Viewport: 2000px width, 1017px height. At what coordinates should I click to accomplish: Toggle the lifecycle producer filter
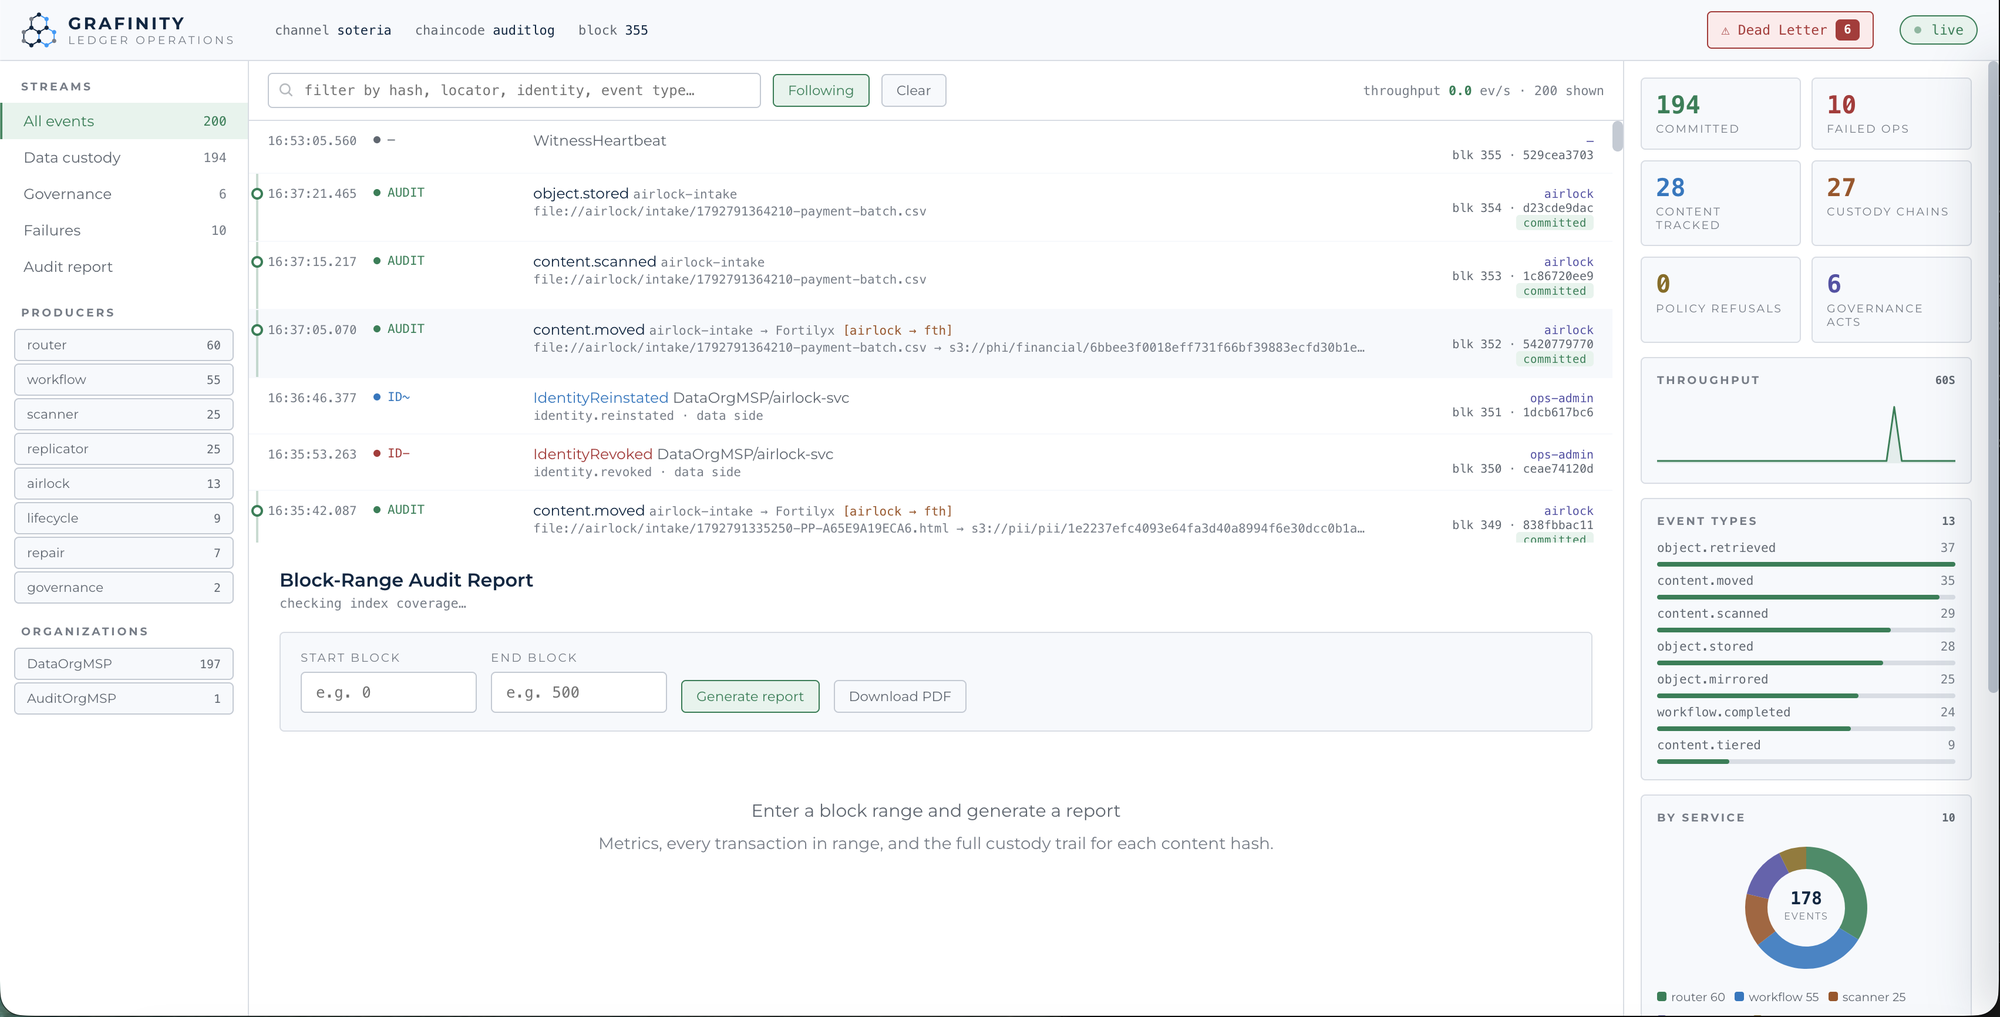coord(124,518)
